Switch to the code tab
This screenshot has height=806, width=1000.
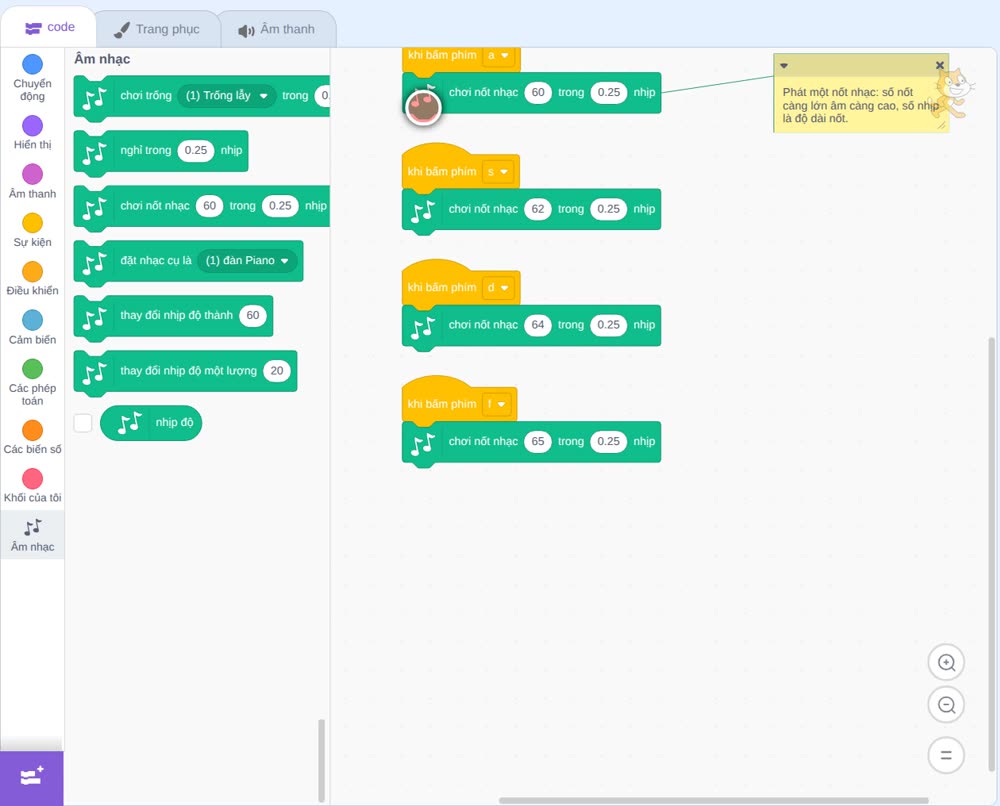coord(49,27)
